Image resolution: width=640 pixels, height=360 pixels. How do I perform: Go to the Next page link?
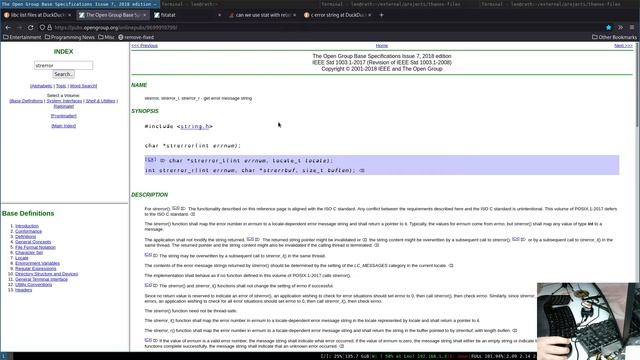(x=623, y=46)
